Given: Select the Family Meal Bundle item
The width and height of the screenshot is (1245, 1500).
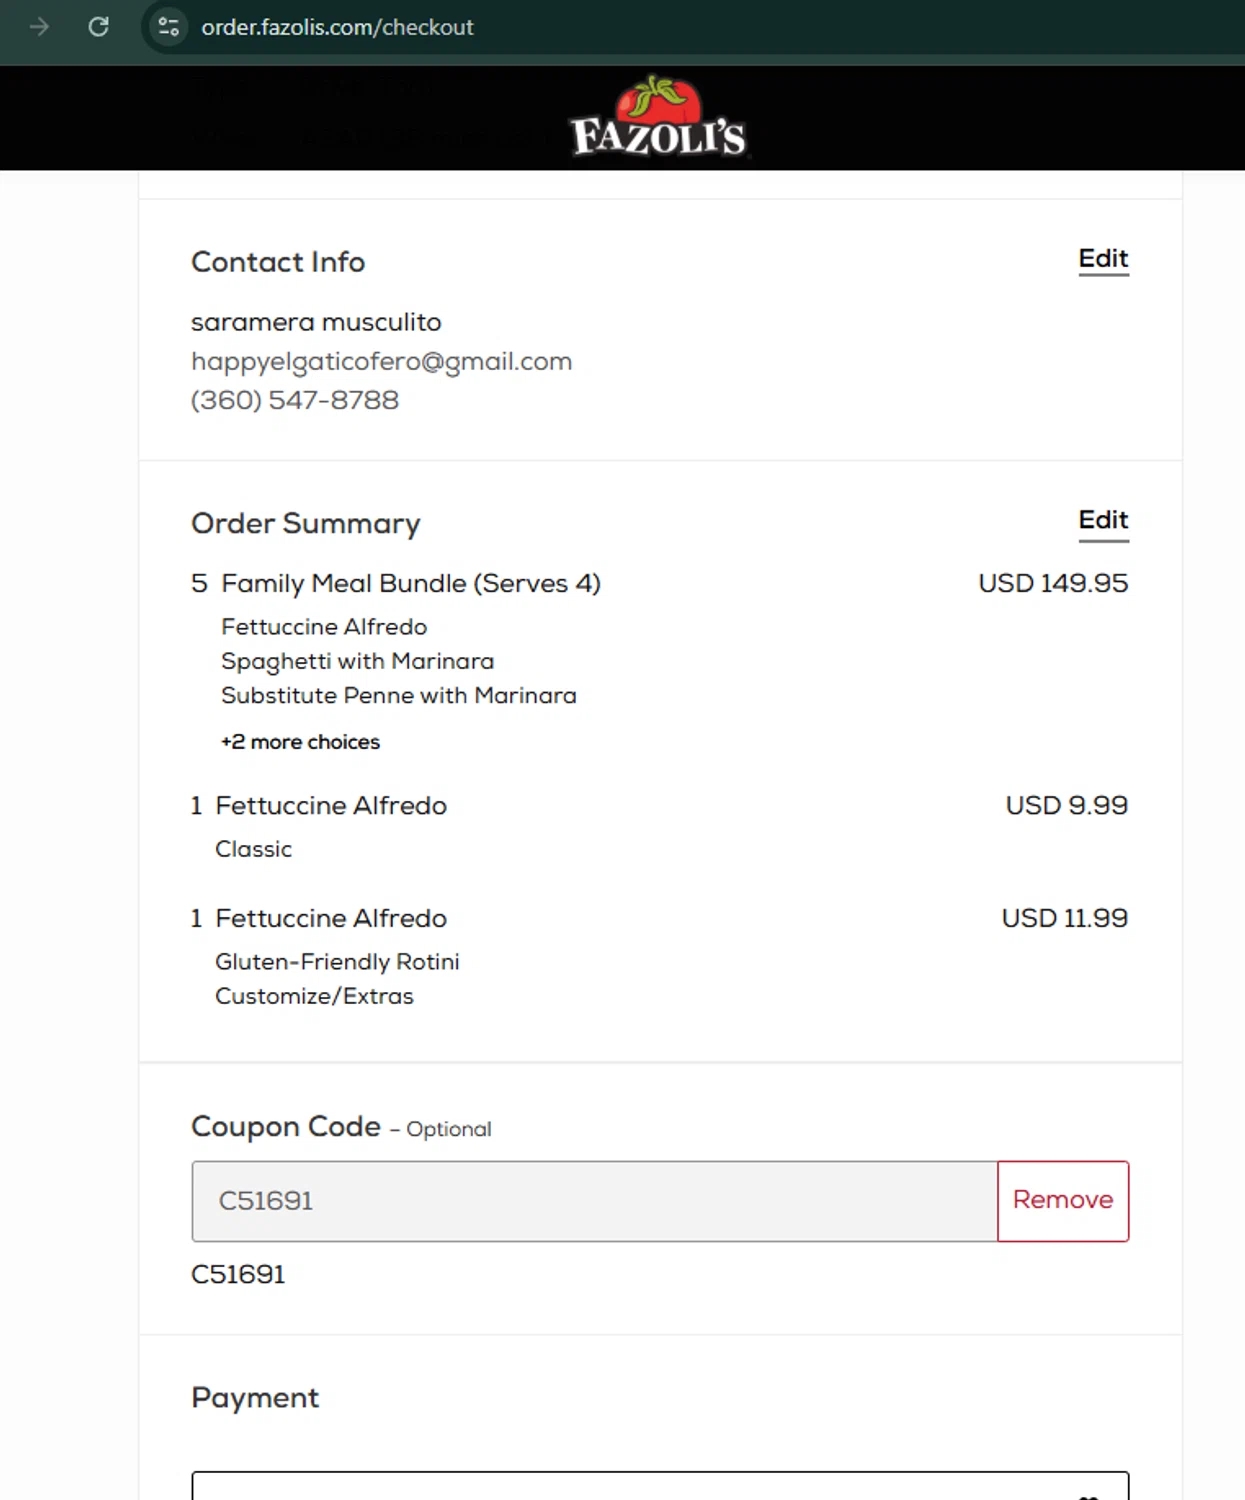Looking at the screenshot, I should coord(410,583).
